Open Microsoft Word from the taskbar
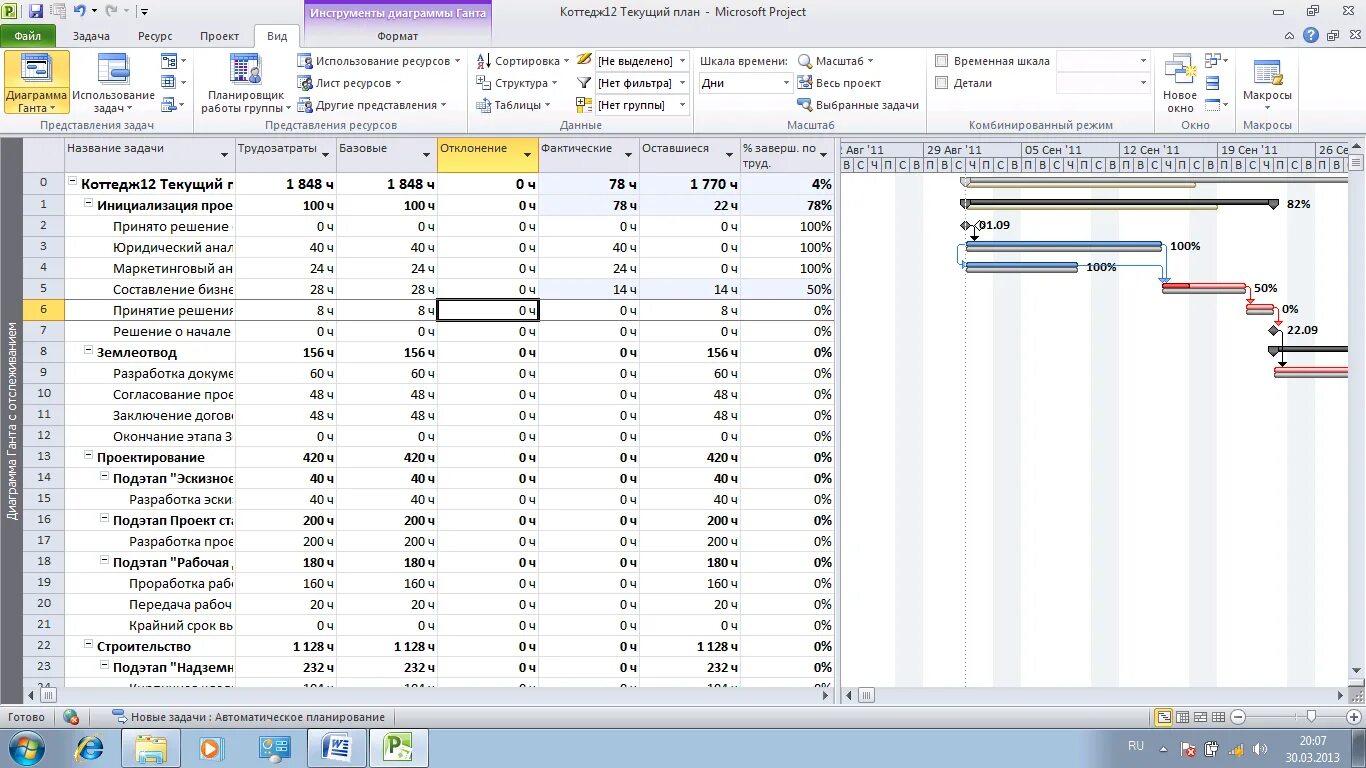1366x768 pixels. [337, 748]
